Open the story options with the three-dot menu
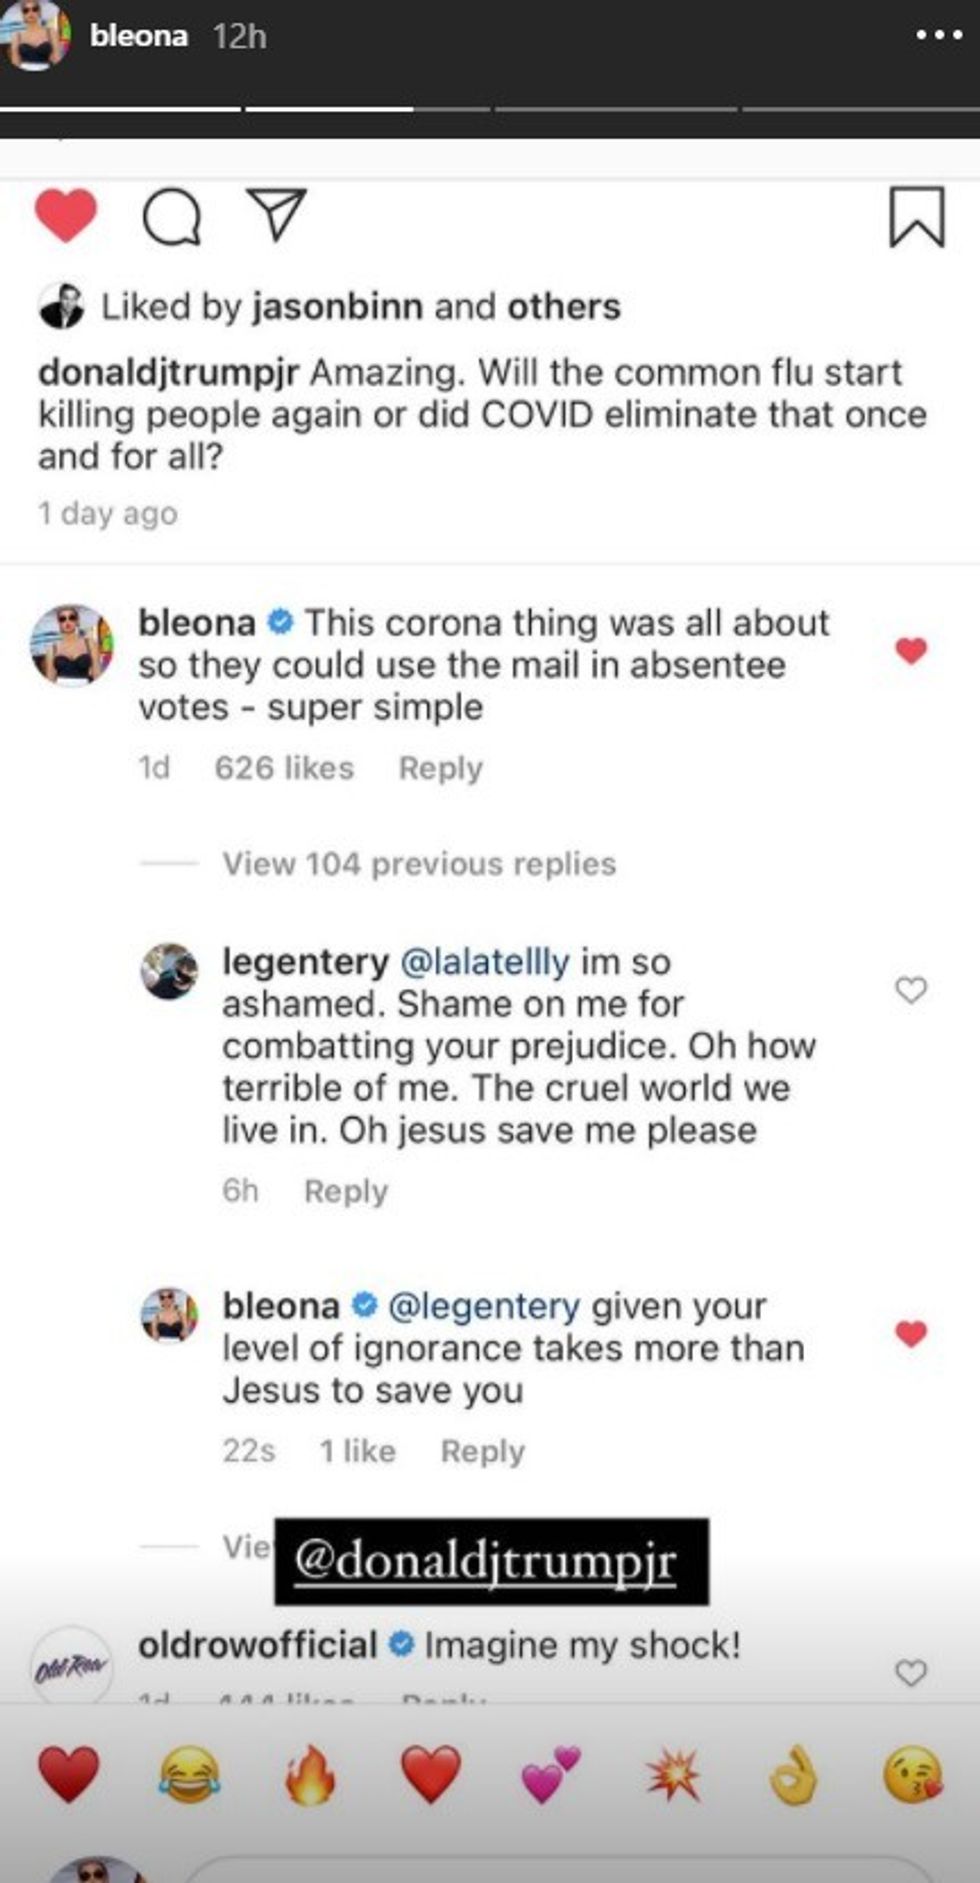980x1883 pixels. pos(942,36)
